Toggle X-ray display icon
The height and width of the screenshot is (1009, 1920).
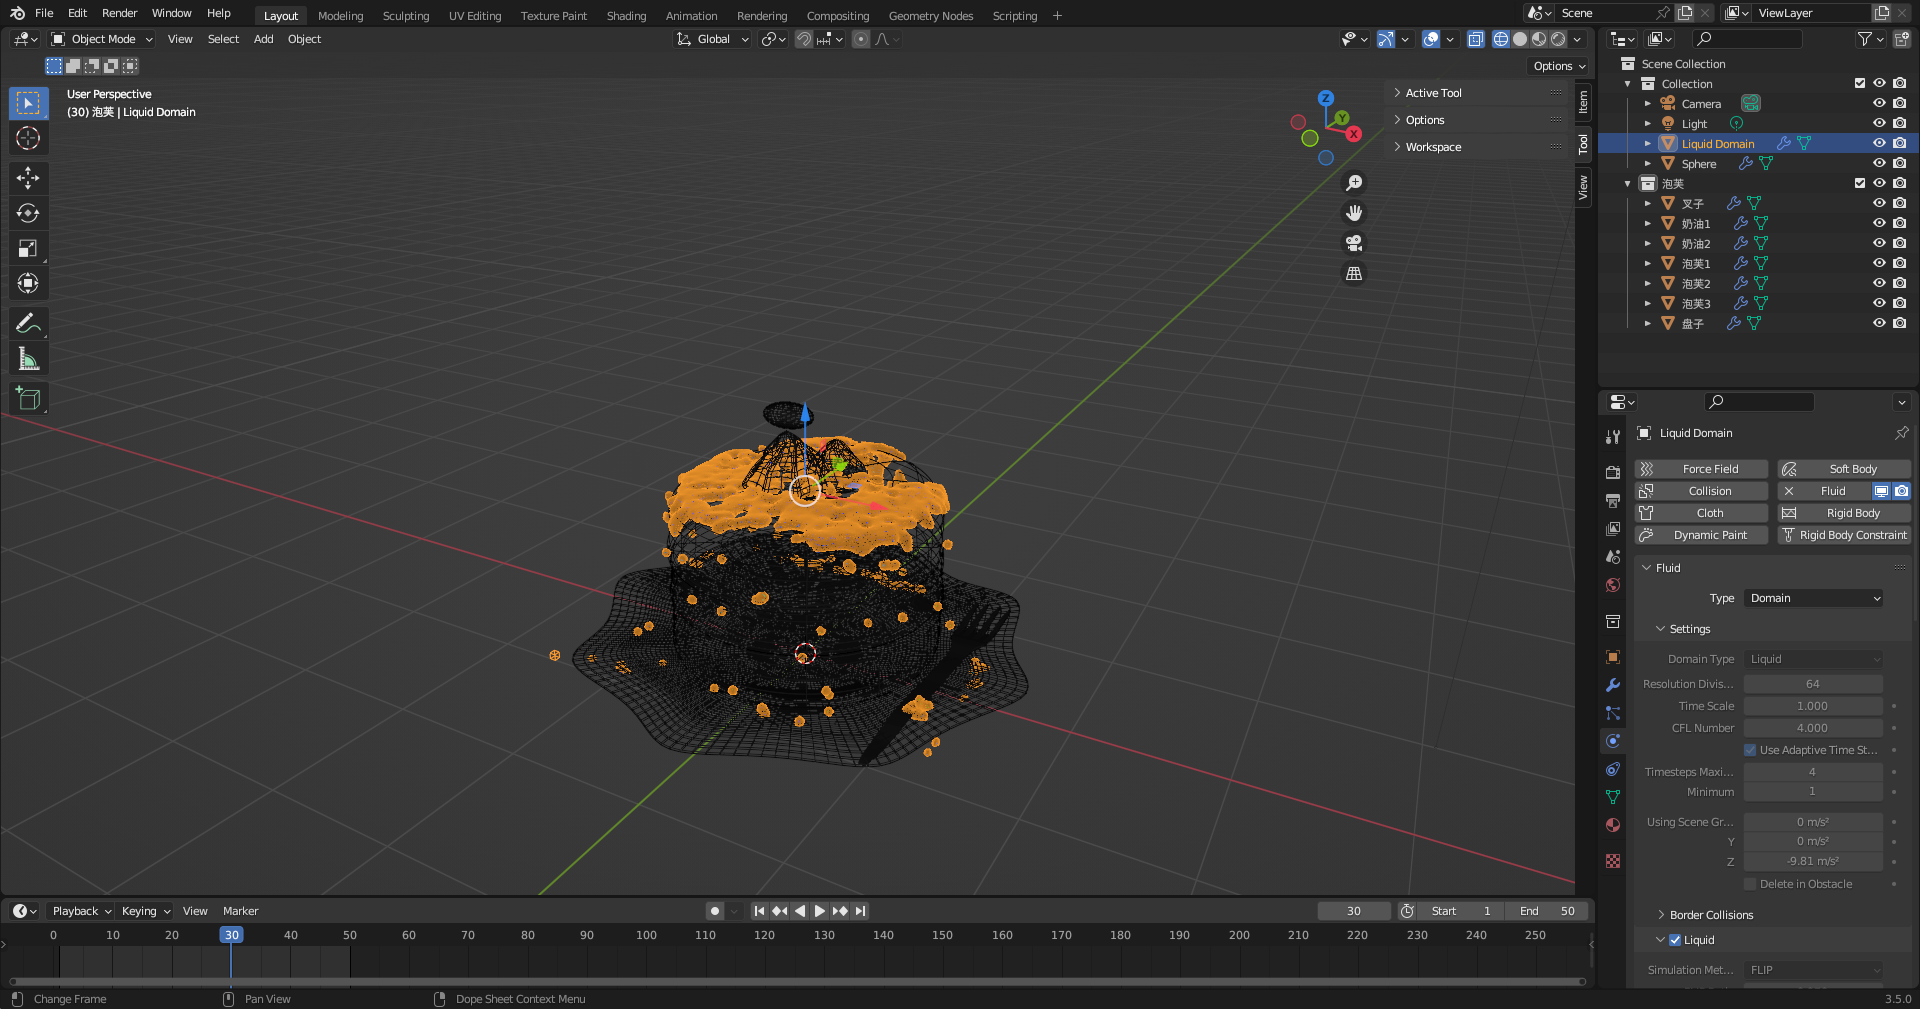[x=1476, y=39]
